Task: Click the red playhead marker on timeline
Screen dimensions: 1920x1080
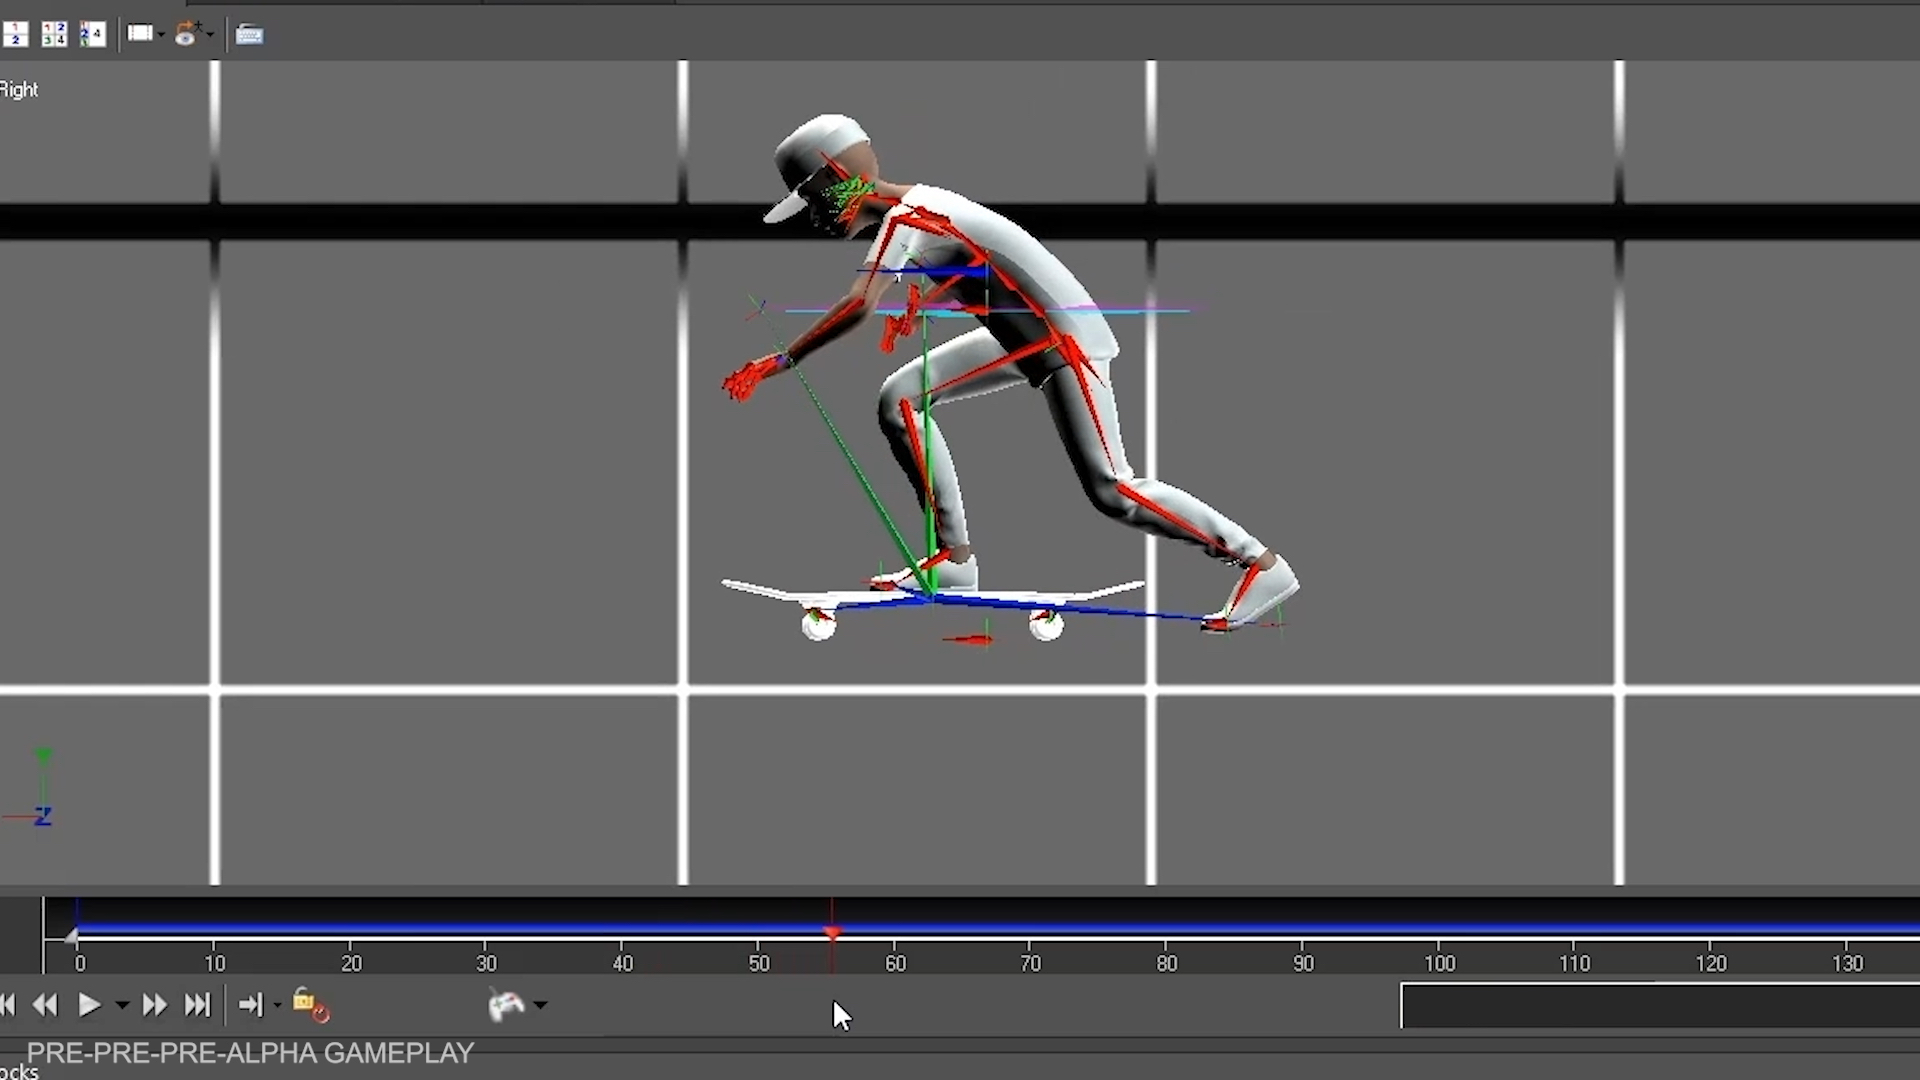Action: pyautogui.click(x=832, y=933)
